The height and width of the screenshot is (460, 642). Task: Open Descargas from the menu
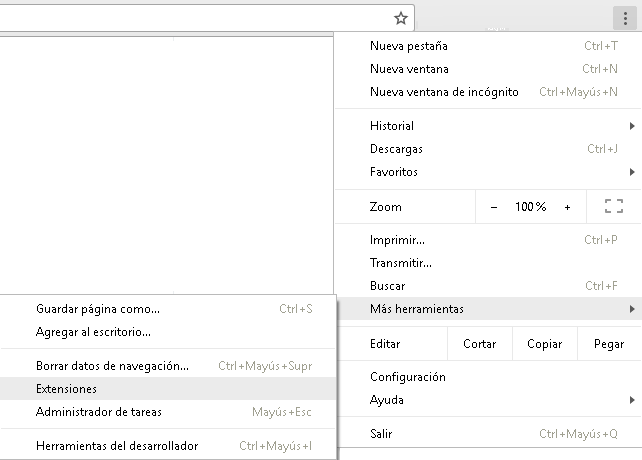pos(396,149)
